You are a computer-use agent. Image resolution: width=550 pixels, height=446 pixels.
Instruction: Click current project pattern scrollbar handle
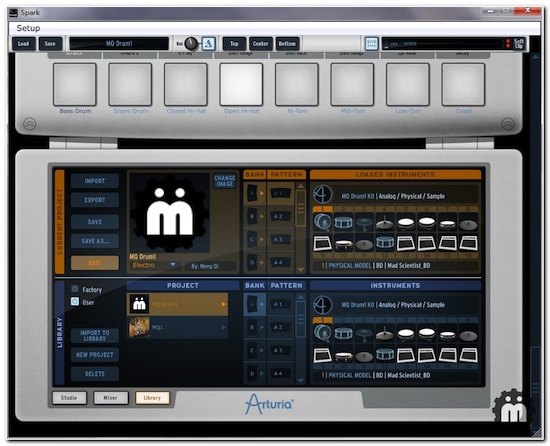click(301, 209)
